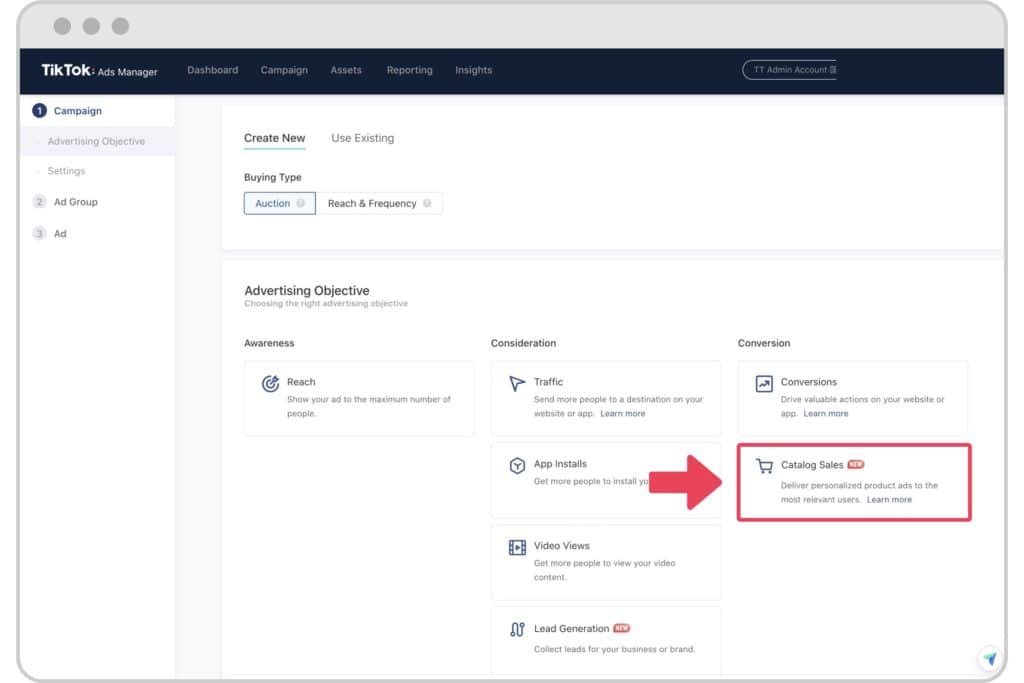Image resolution: width=1024 pixels, height=683 pixels.
Task: Open the Assets menu
Action: pyautogui.click(x=345, y=70)
